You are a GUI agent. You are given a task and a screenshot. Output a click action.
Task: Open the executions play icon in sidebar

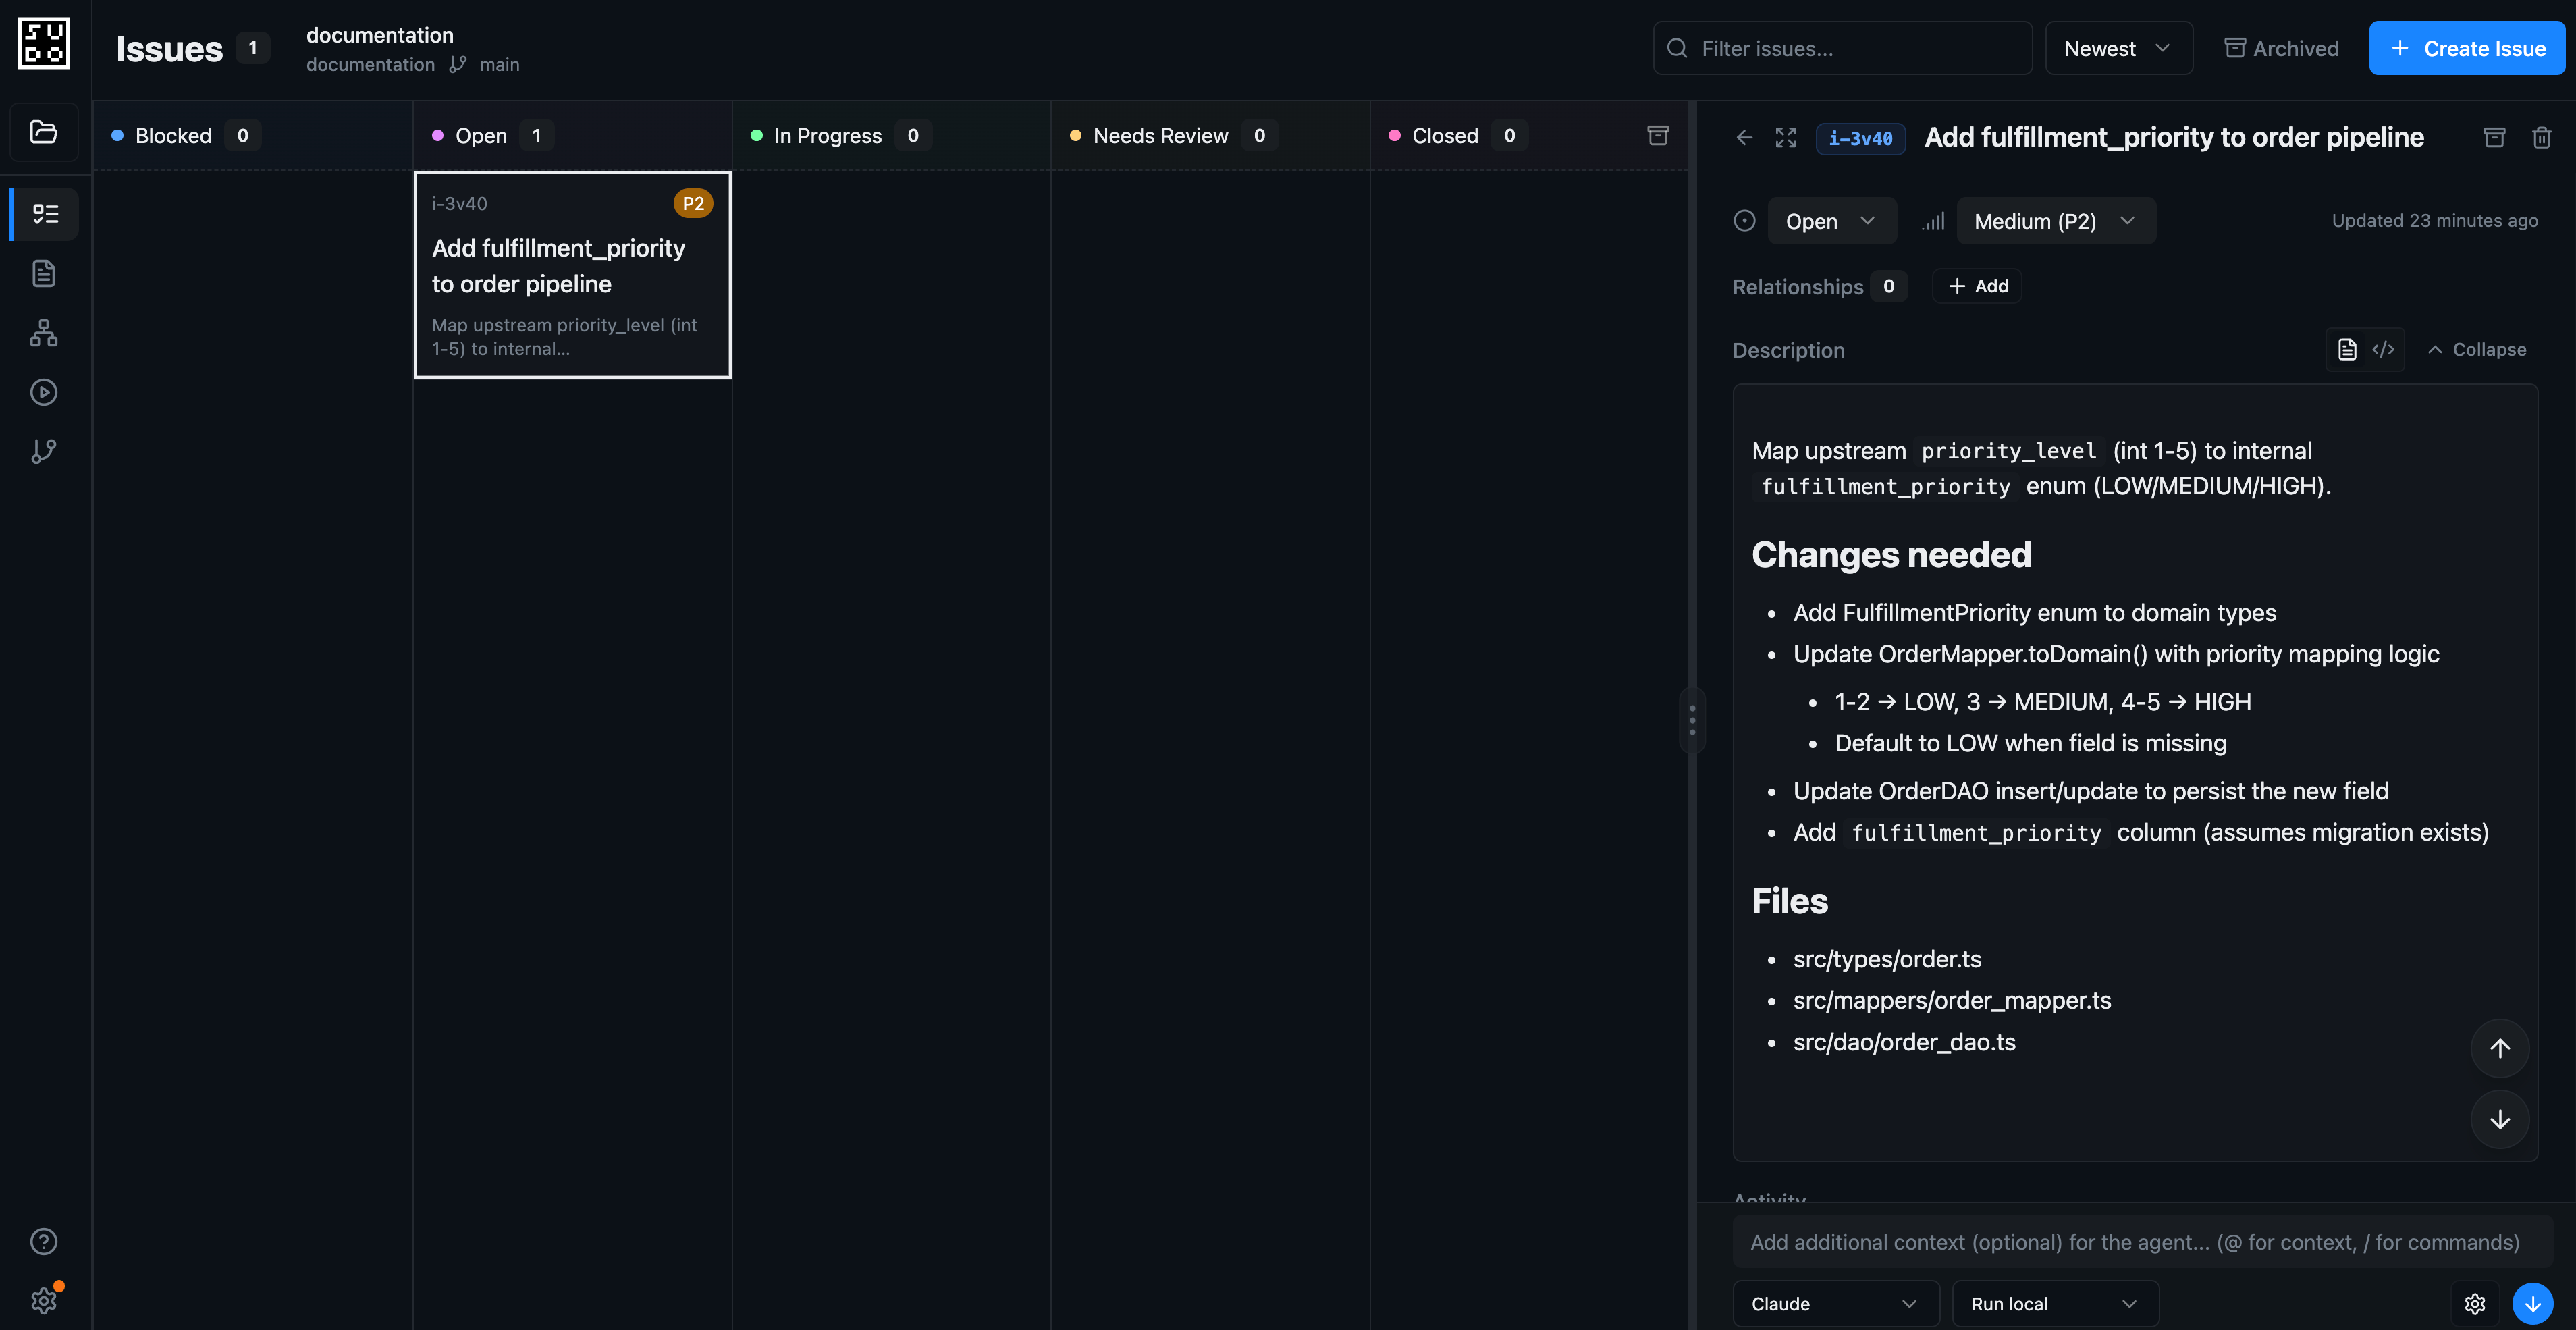pos(44,392)
